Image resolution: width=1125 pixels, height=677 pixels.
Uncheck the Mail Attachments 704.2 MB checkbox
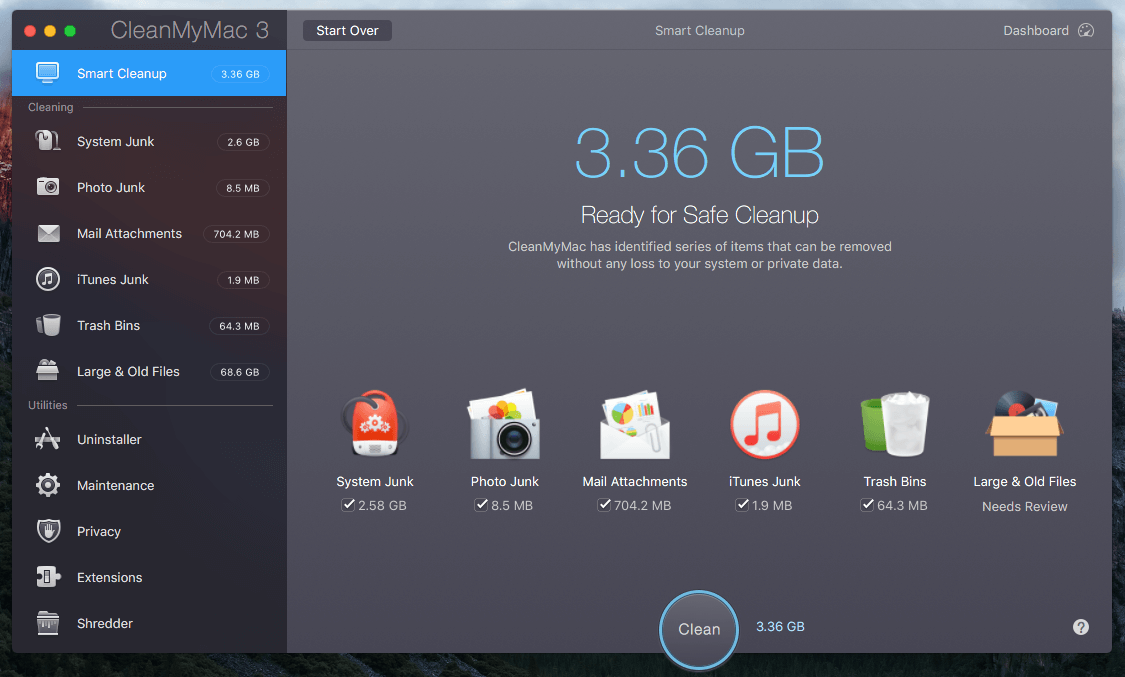pos(604,505)
